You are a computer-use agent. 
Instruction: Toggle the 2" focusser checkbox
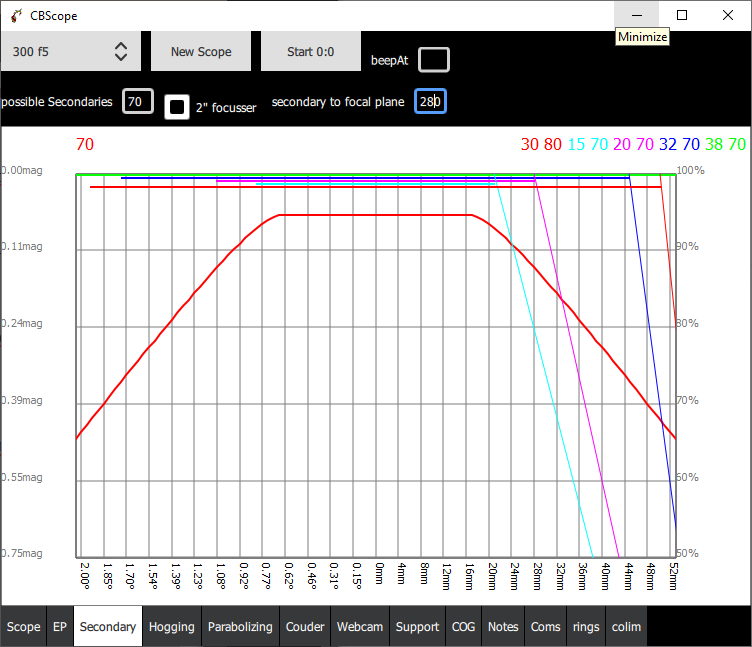pyautogui.click(x=176, y=106)
